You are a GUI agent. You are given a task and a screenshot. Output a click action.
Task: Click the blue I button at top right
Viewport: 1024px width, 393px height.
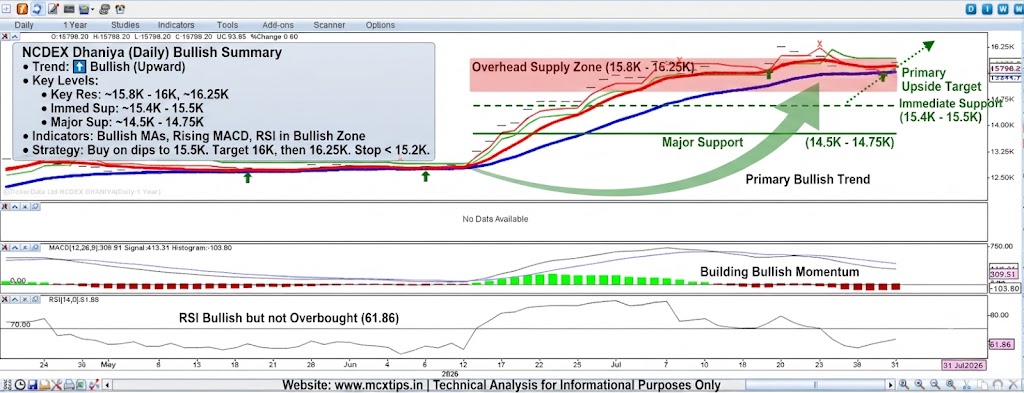(987, 9)
